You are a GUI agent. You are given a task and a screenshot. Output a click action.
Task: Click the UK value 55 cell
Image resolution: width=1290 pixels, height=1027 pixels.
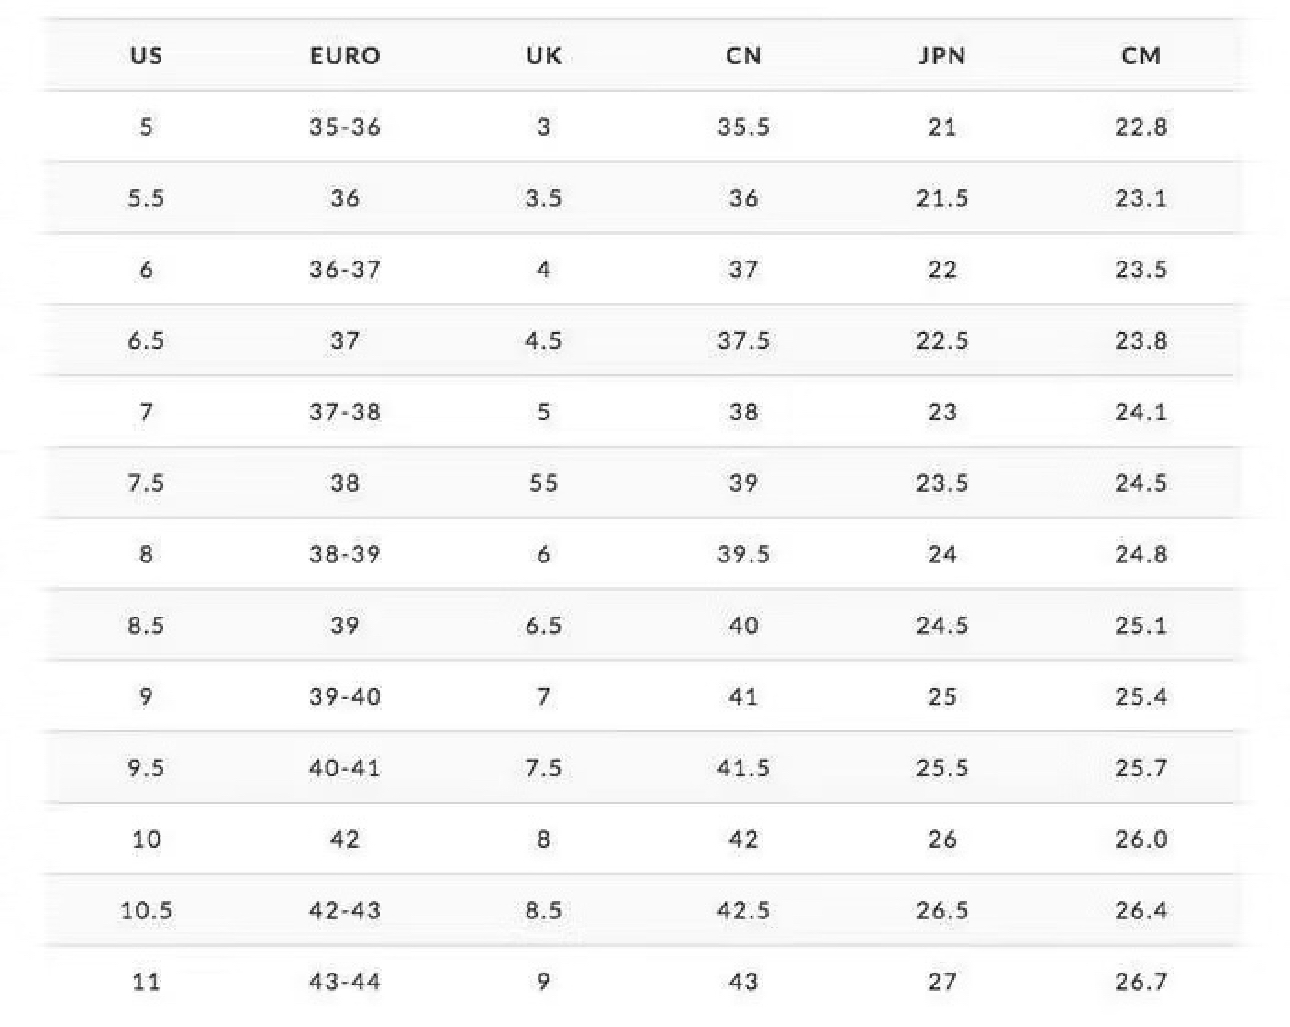tap(543, 483)
